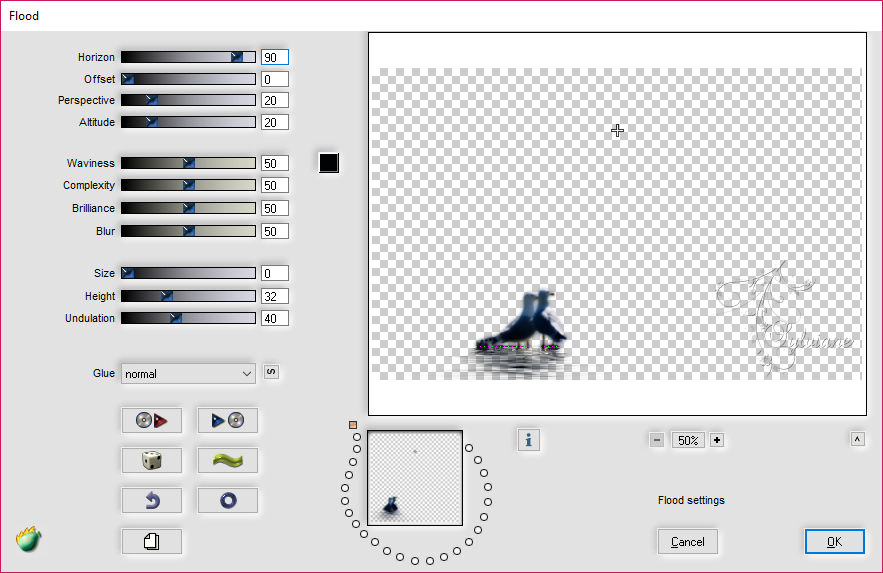Click the Flaming Pear logo icon

(x=28, y=539)
